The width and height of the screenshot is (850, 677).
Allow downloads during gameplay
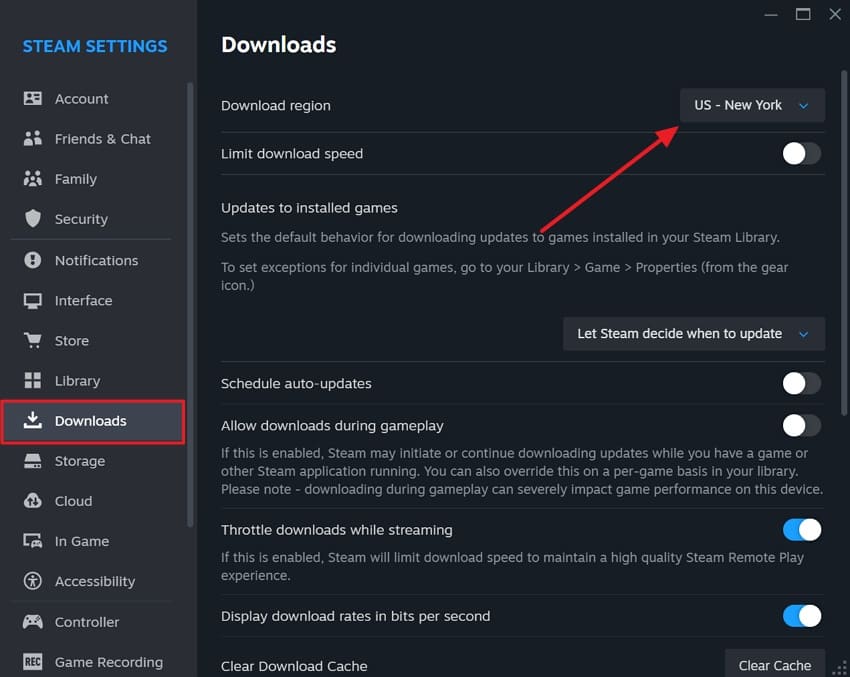[x=802, y=425]
